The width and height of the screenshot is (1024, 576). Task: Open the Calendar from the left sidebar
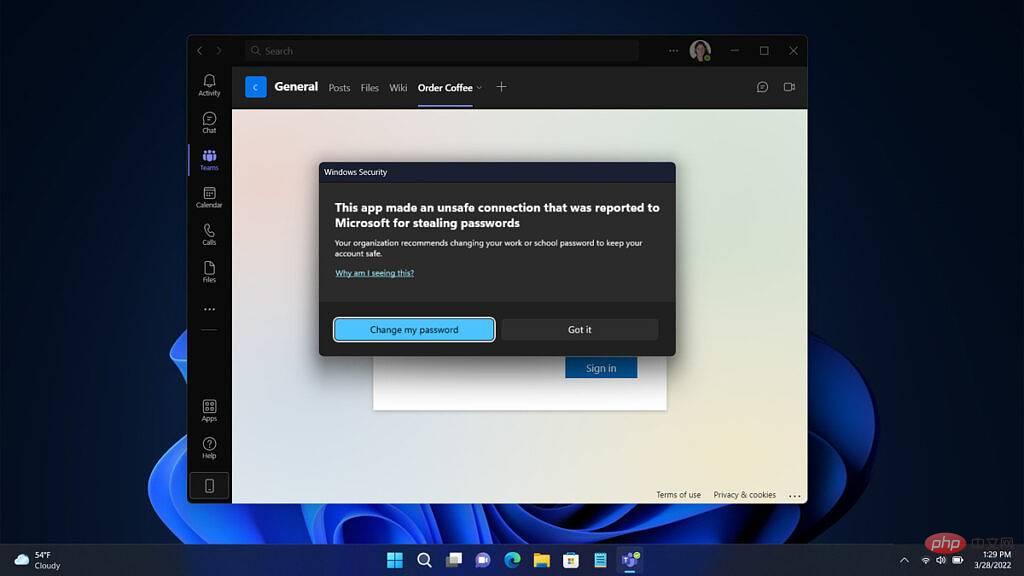(x=209, y=199)
